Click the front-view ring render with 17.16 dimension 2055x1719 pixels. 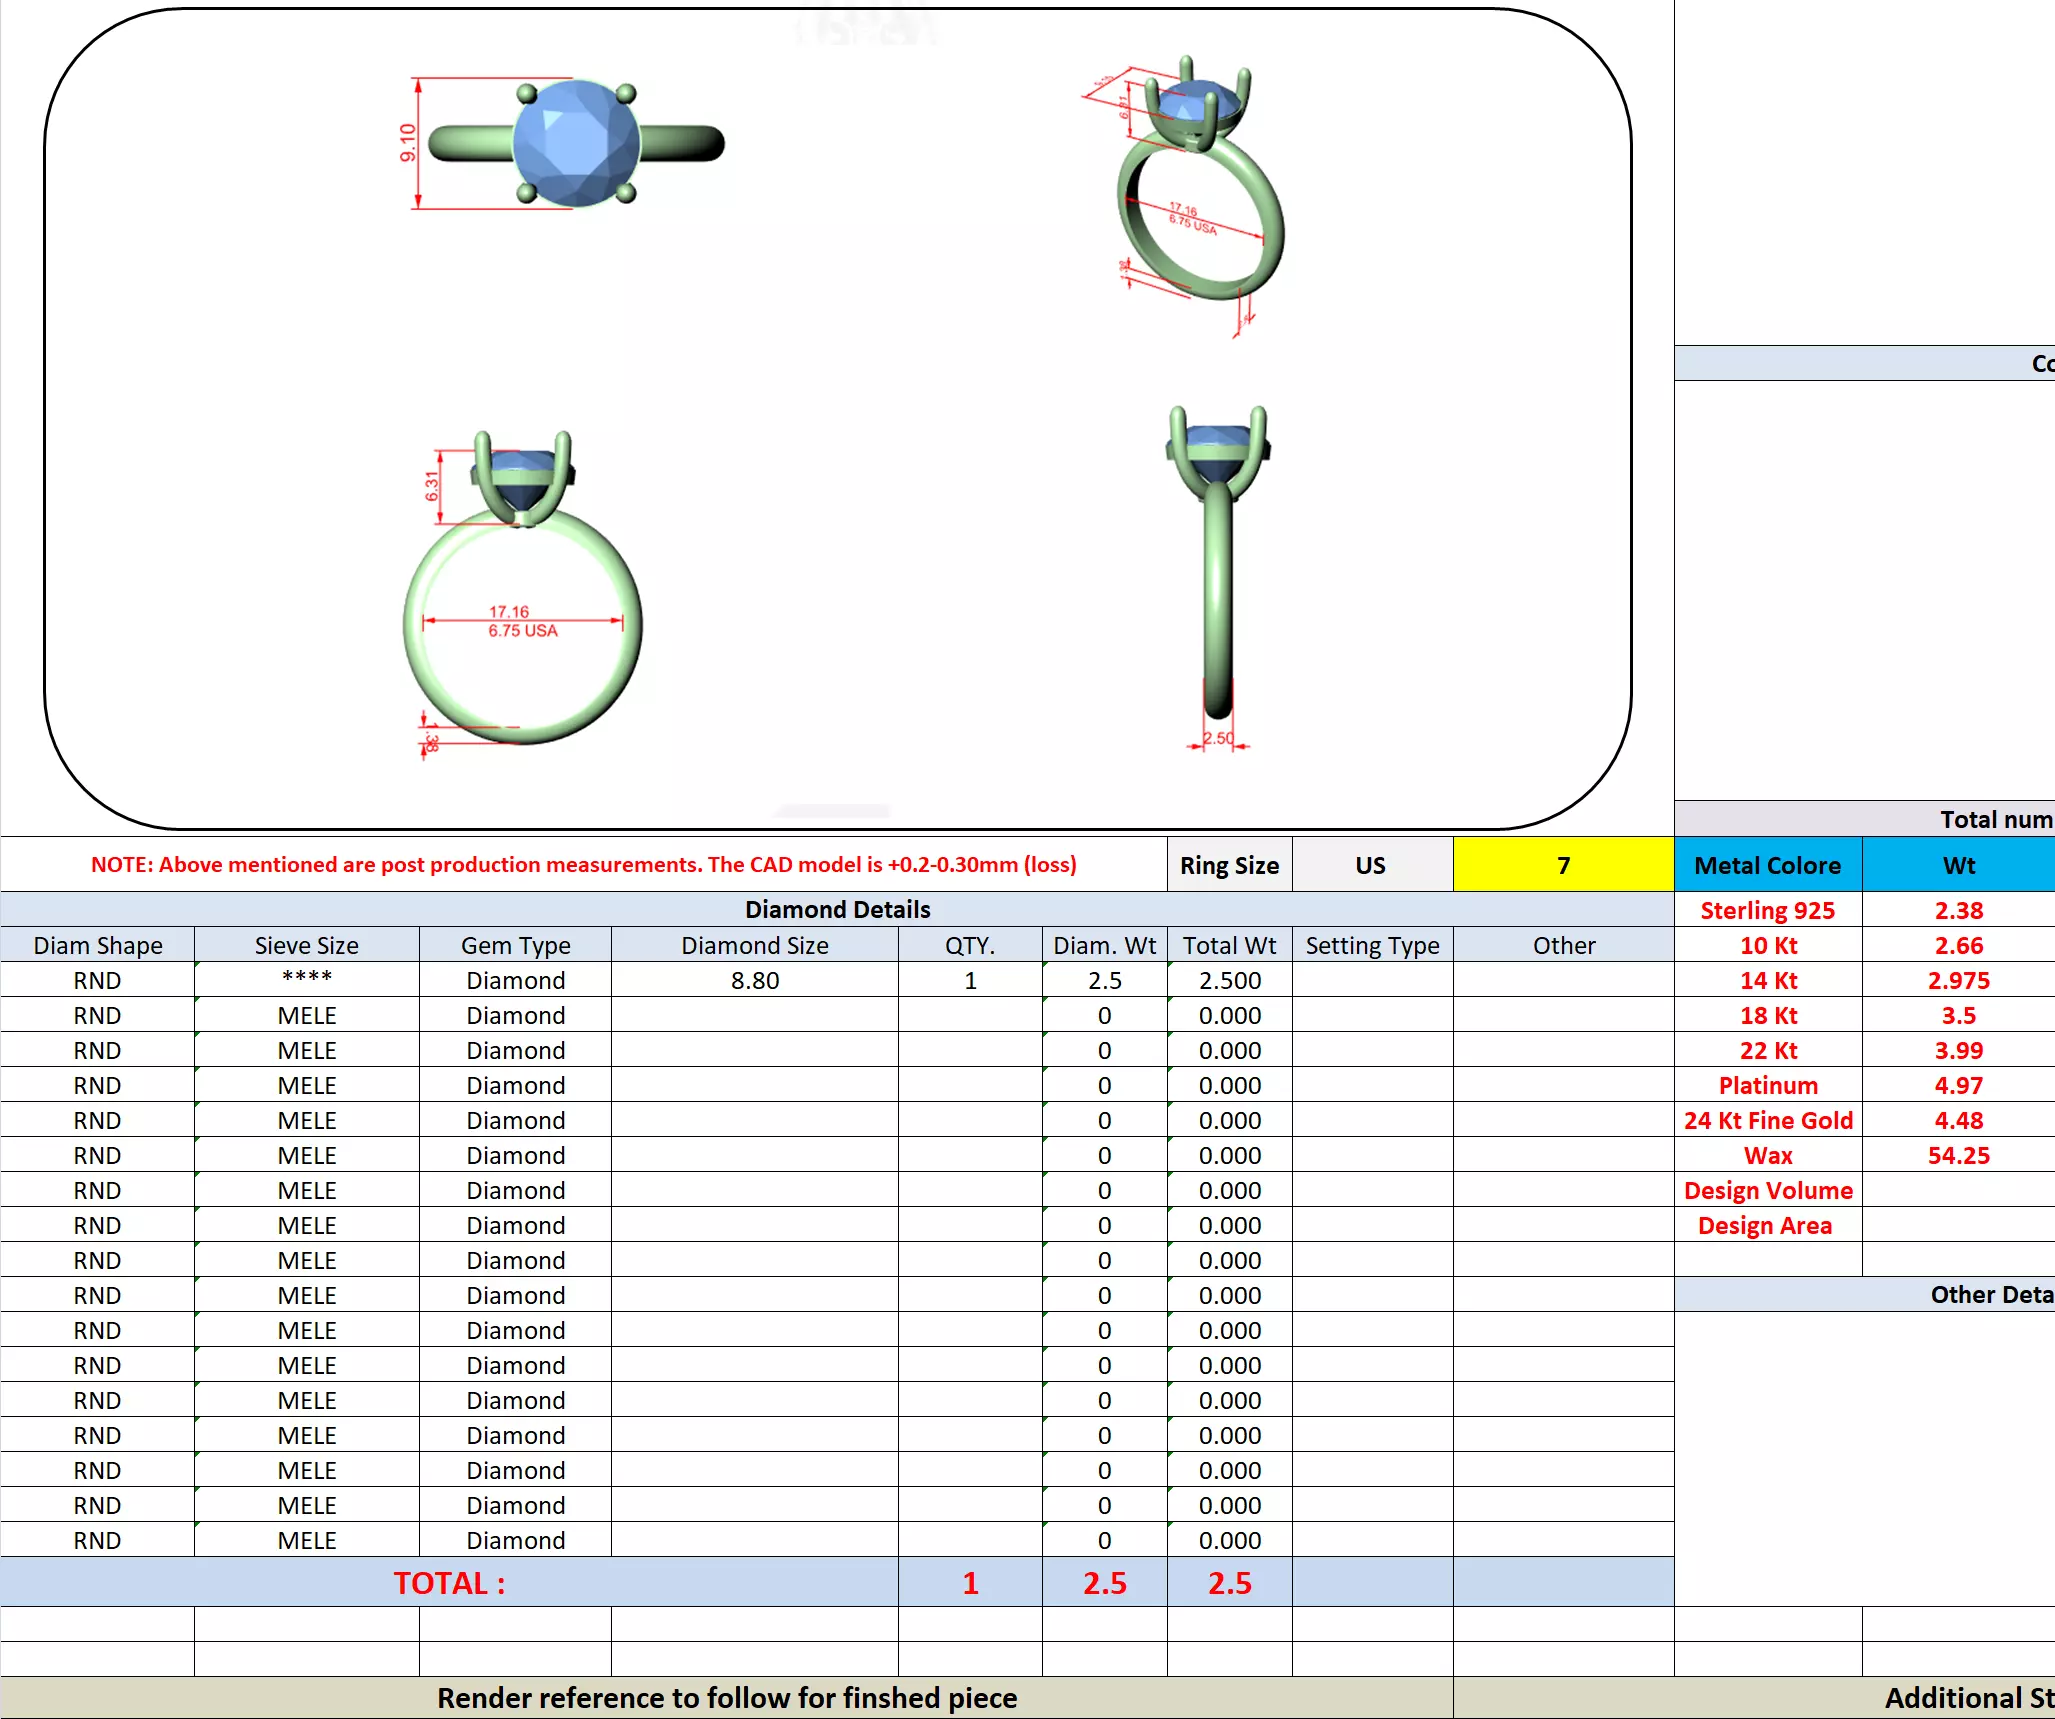[522, 600]
